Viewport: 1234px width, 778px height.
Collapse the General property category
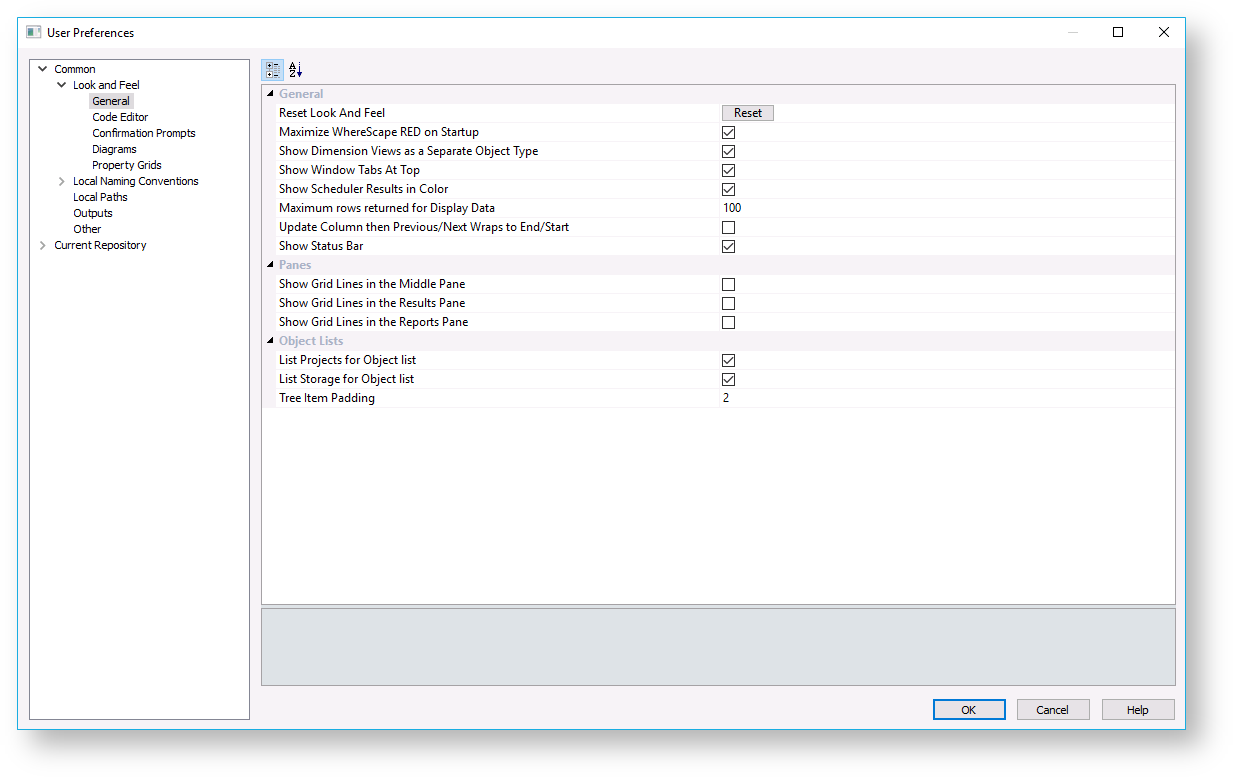point(270,94)
